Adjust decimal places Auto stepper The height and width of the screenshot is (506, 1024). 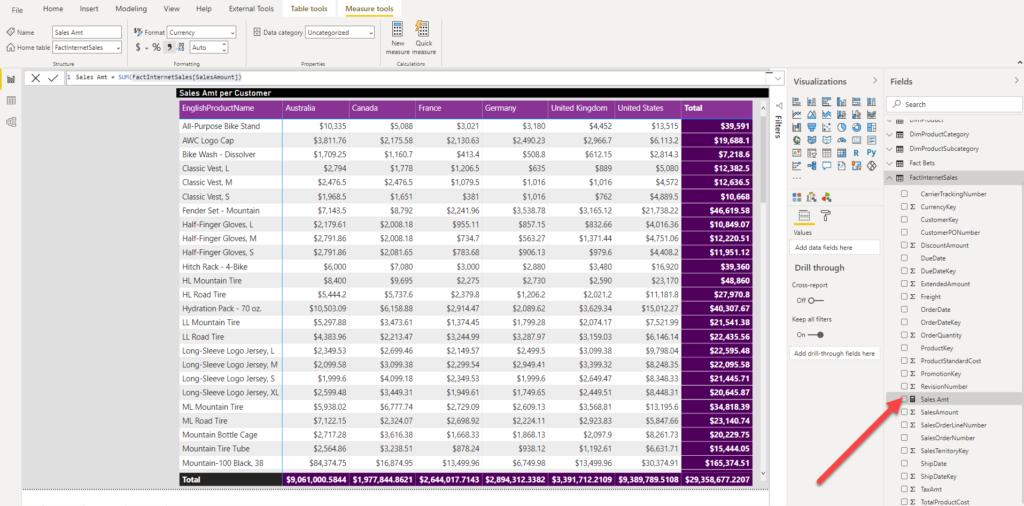pyautogui.click(x=225, y=47)
